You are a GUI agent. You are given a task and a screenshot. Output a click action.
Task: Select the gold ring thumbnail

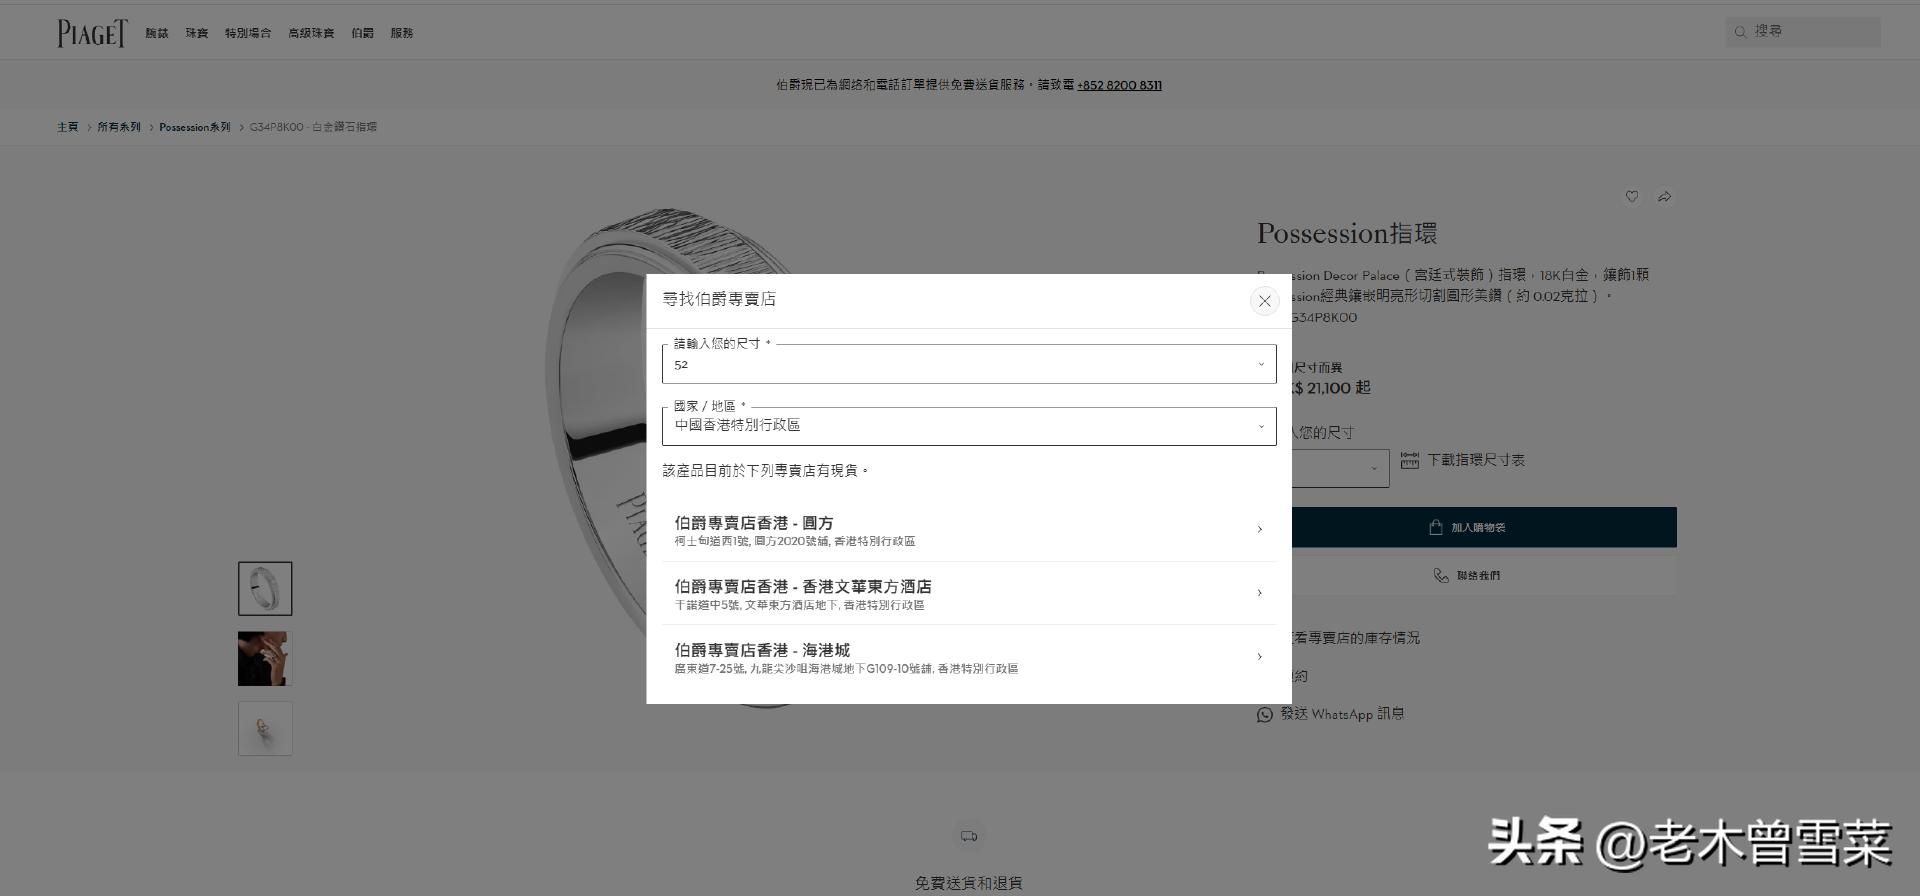pyautogui.click(x=265, y=728)
